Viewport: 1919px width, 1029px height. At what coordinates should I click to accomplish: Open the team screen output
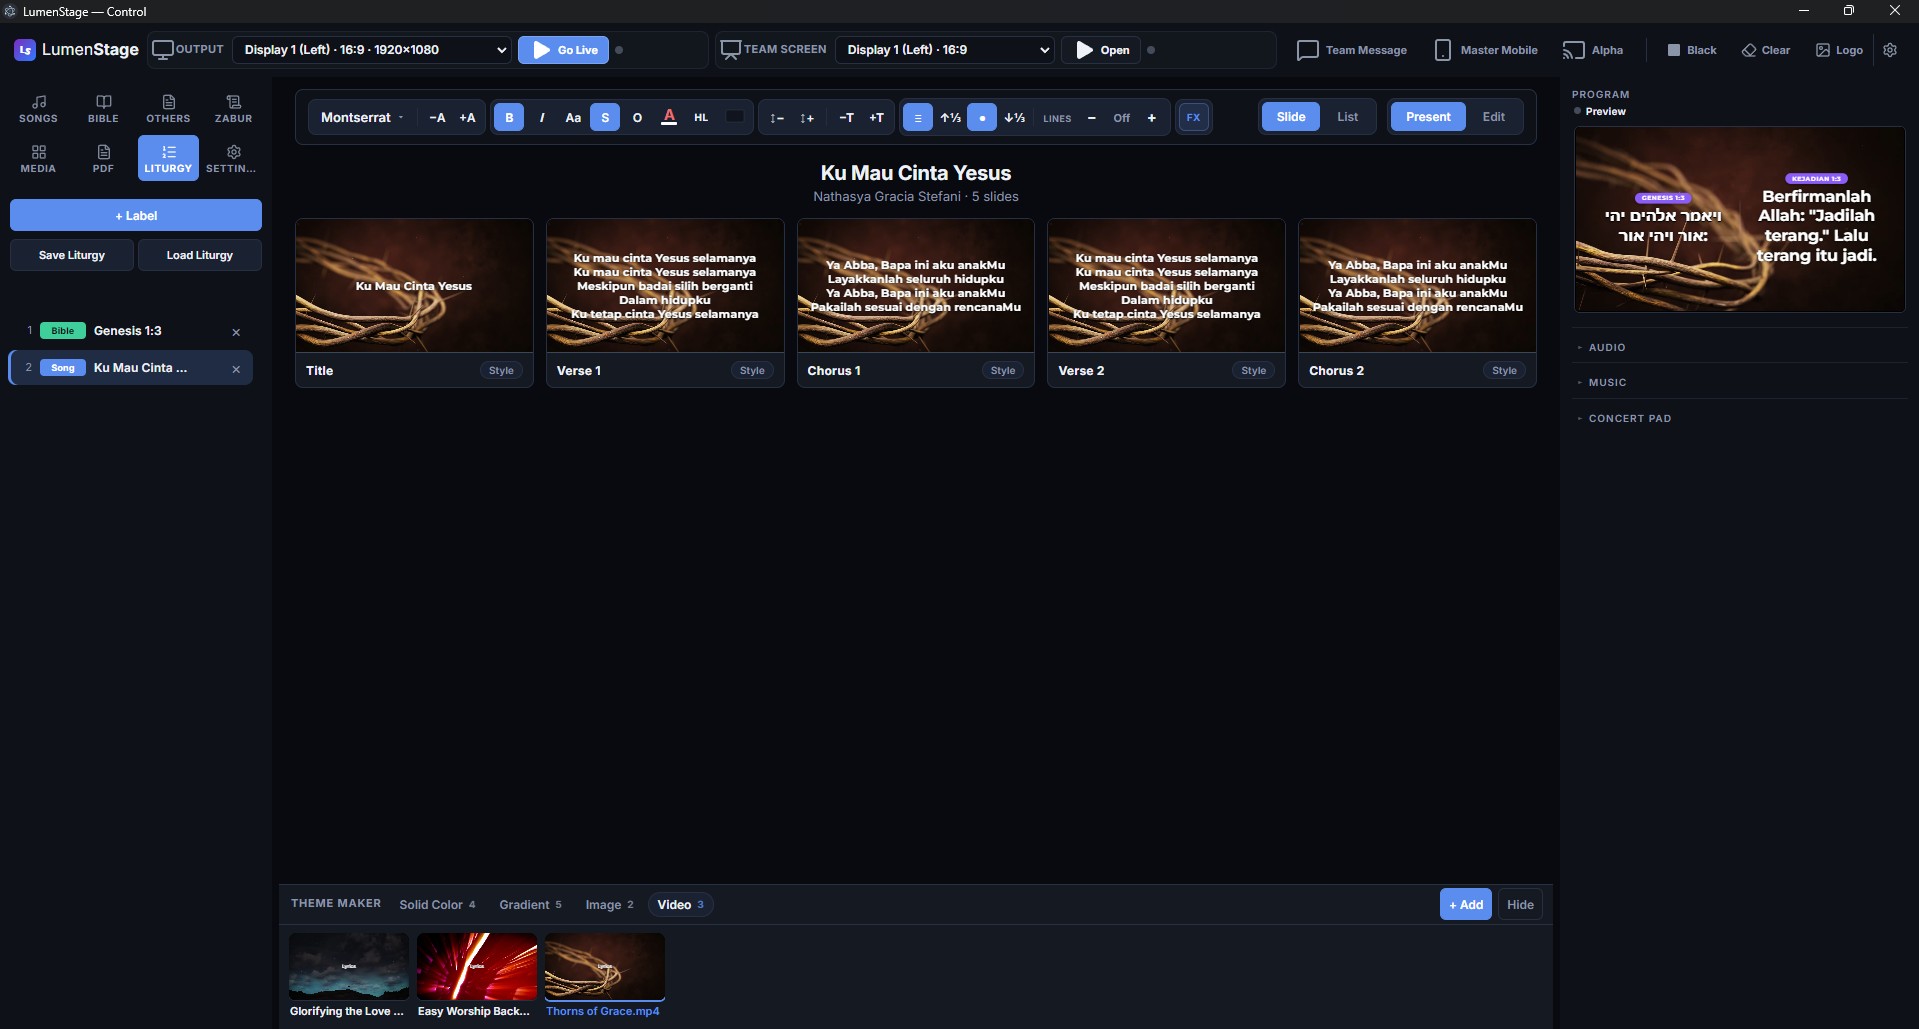point(1101,49)
